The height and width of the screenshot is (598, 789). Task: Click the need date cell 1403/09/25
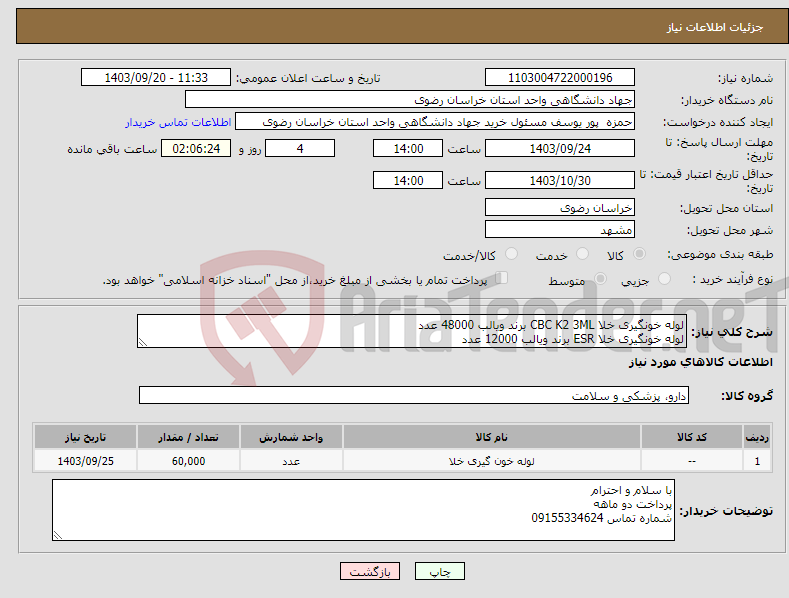[85, 461]
